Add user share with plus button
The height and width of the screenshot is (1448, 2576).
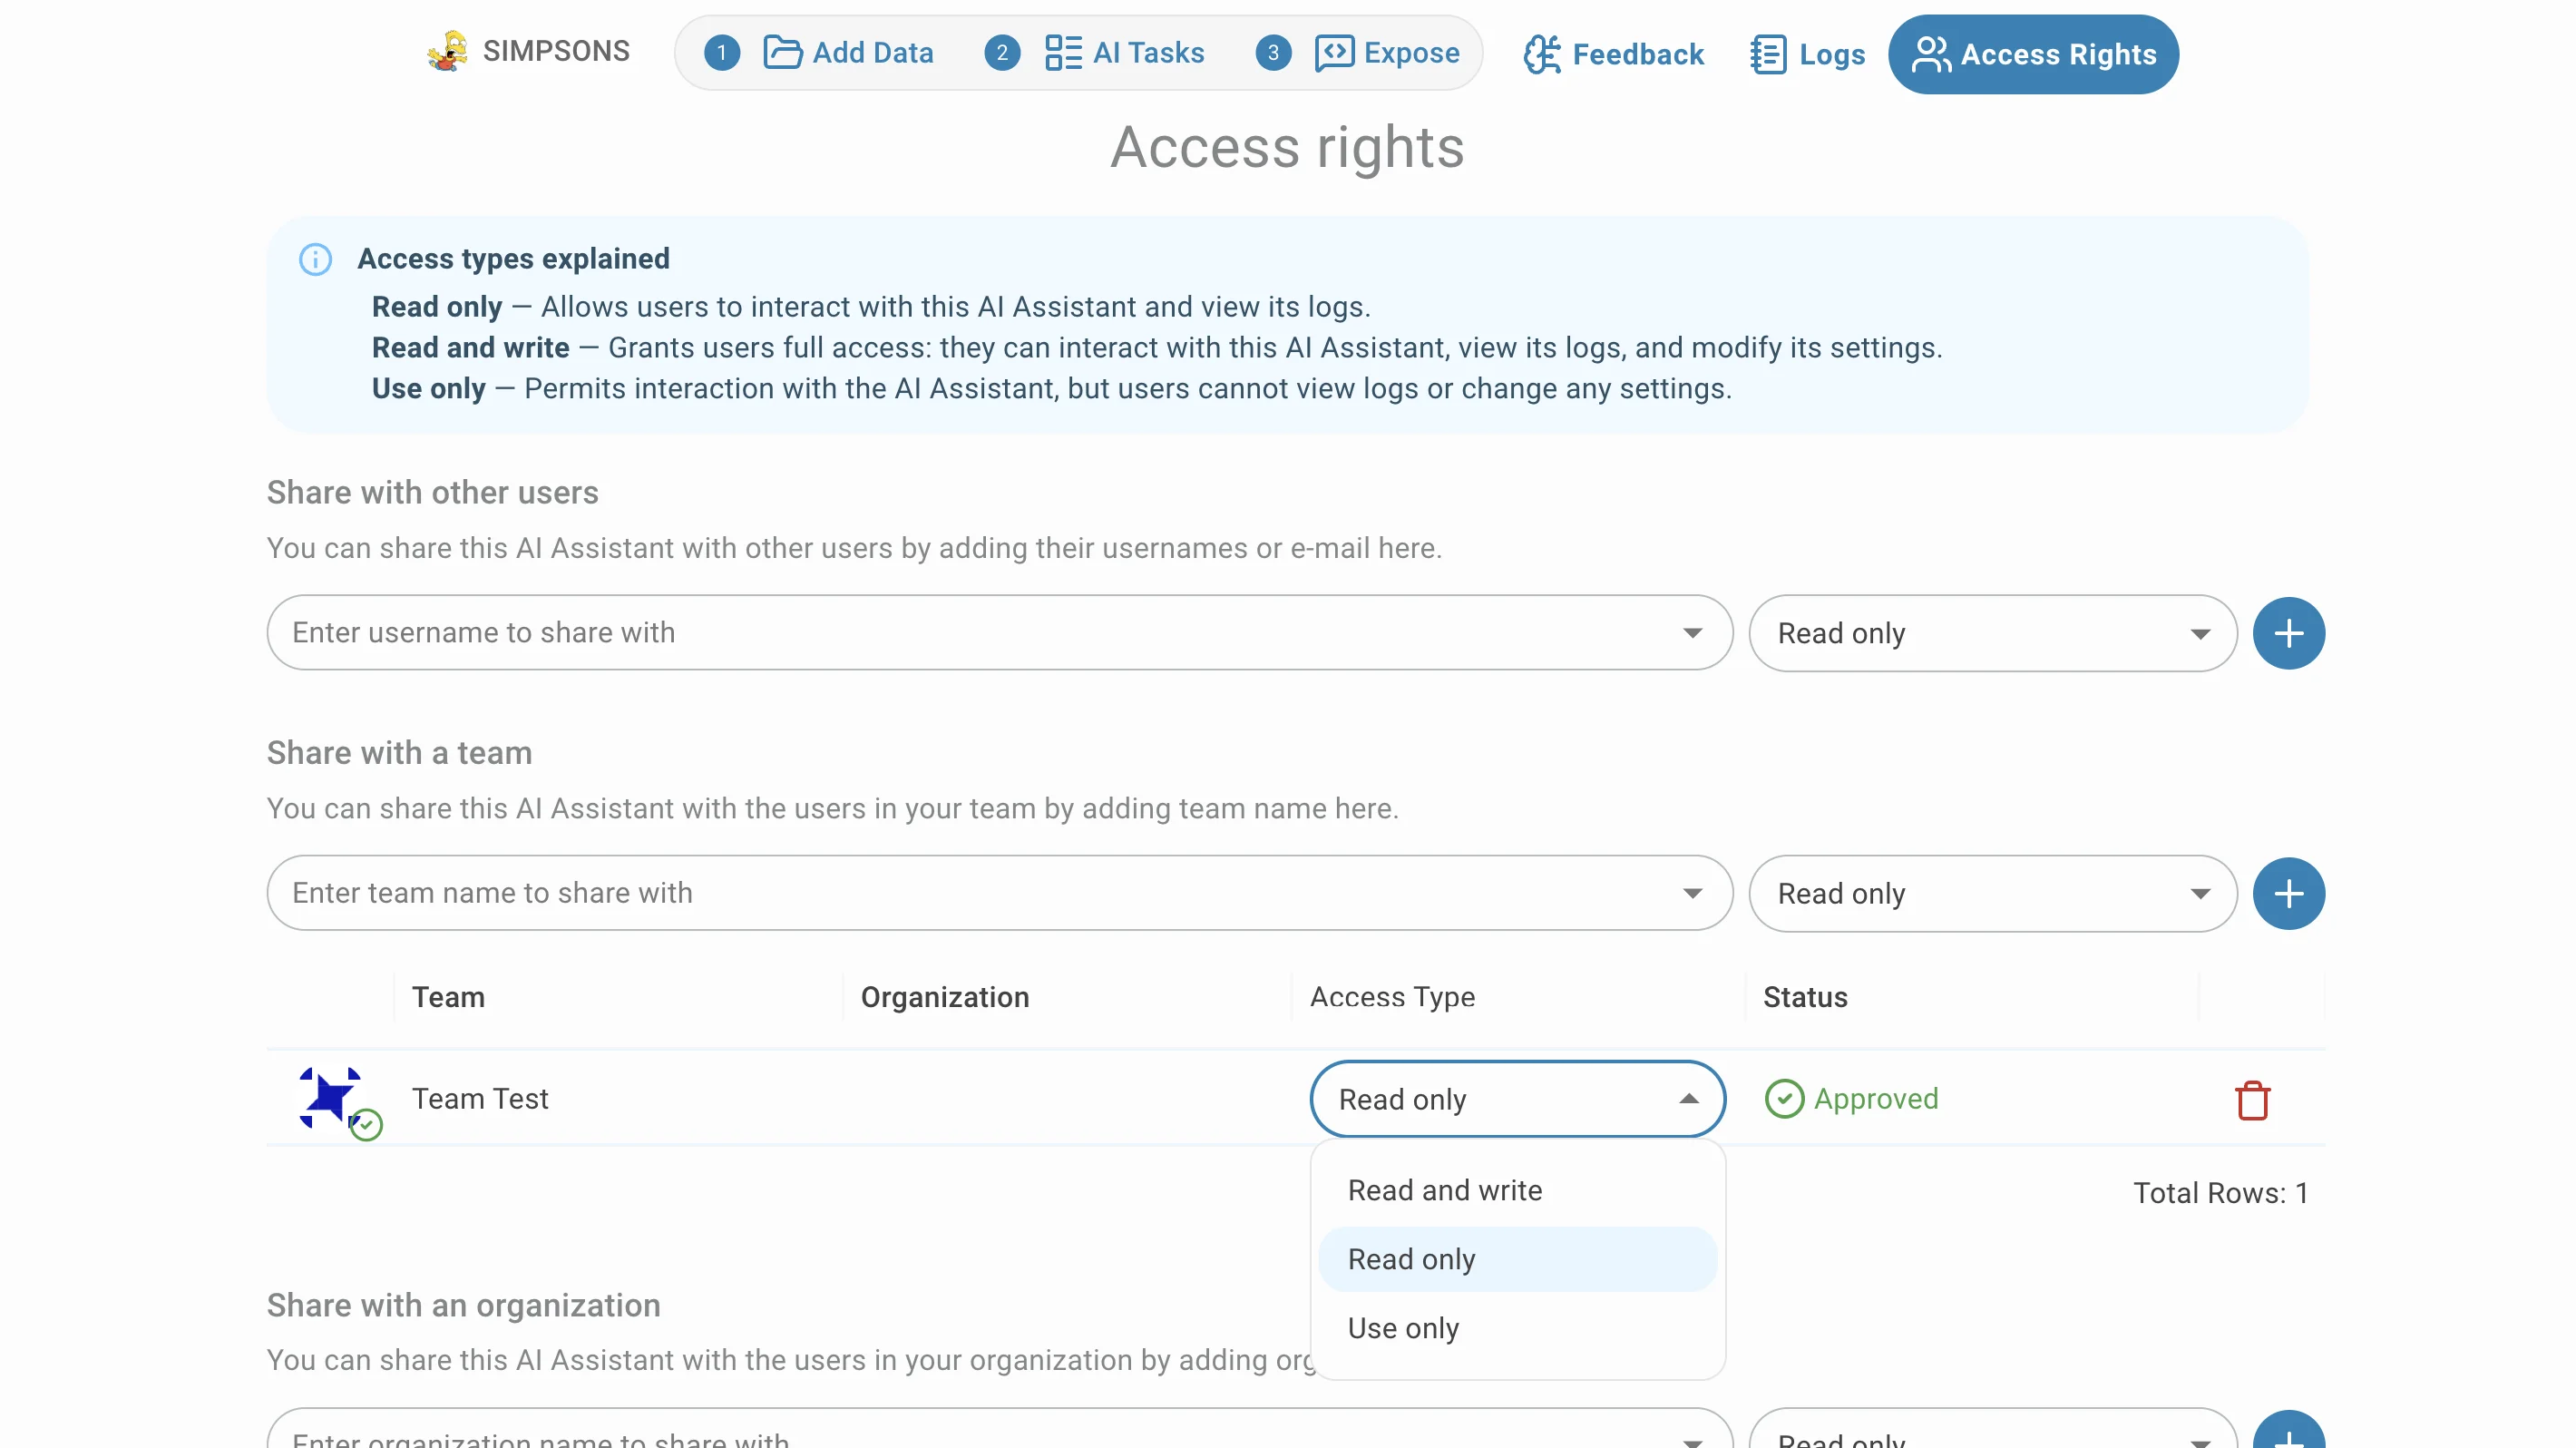[x=2288, y=633]
